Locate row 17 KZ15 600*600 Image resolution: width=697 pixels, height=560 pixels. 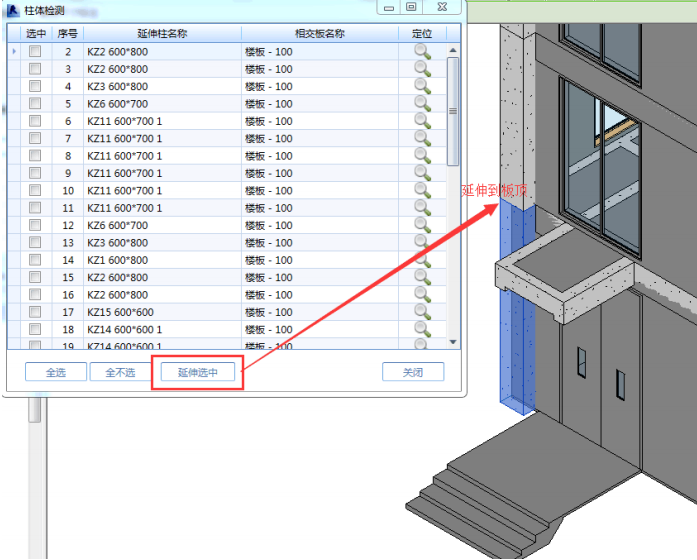tap(422, 312)
